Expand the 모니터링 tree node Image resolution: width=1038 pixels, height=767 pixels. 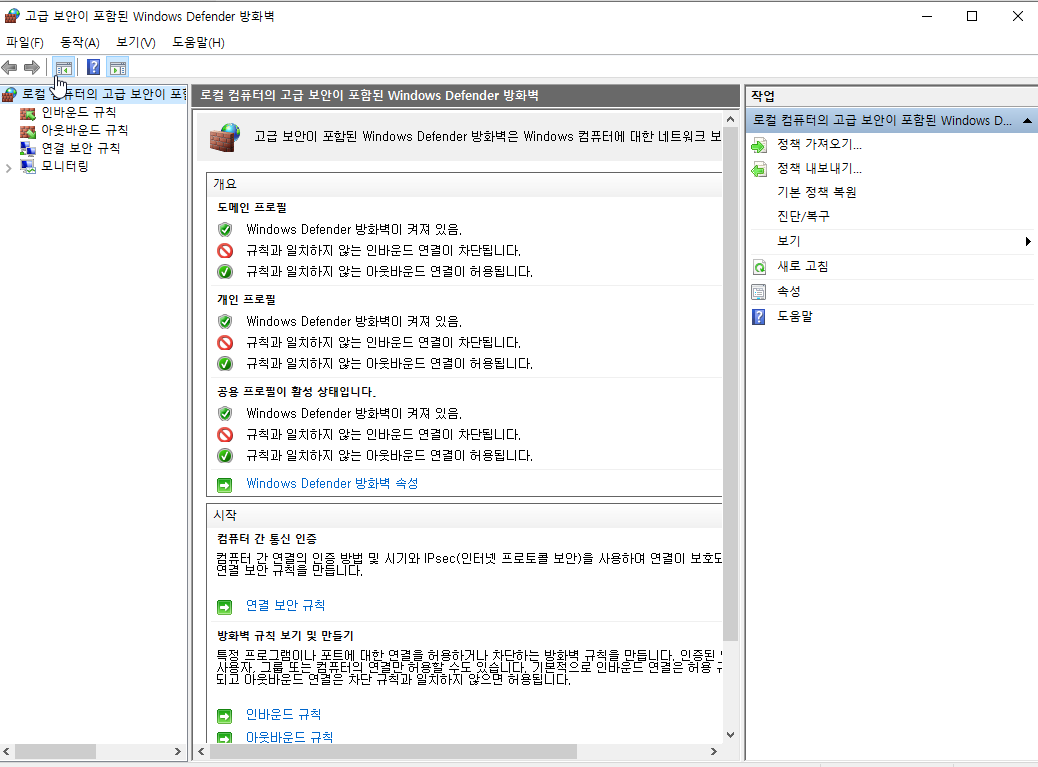tap(9, 168)
